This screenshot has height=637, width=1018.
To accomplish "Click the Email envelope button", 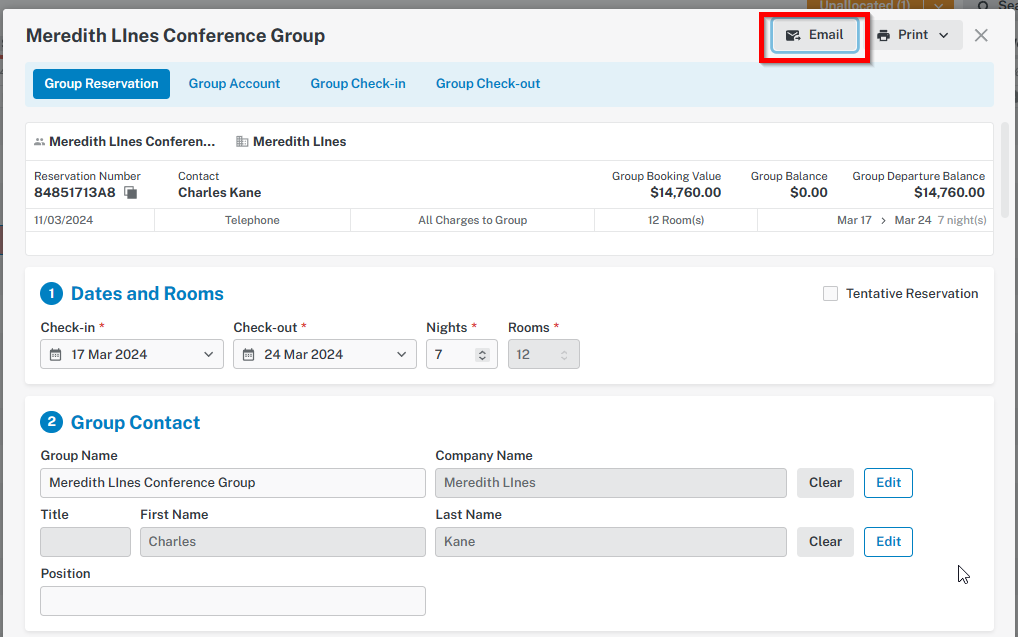I will click(814, 35).
